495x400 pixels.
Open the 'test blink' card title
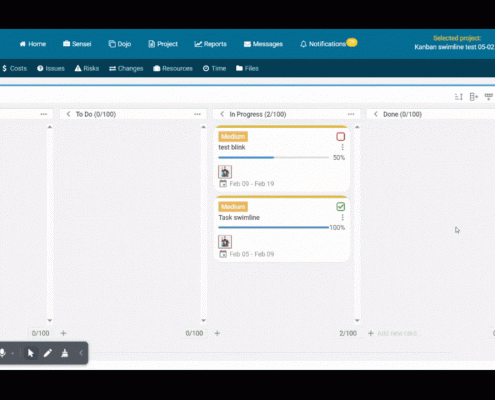(232, 147)
